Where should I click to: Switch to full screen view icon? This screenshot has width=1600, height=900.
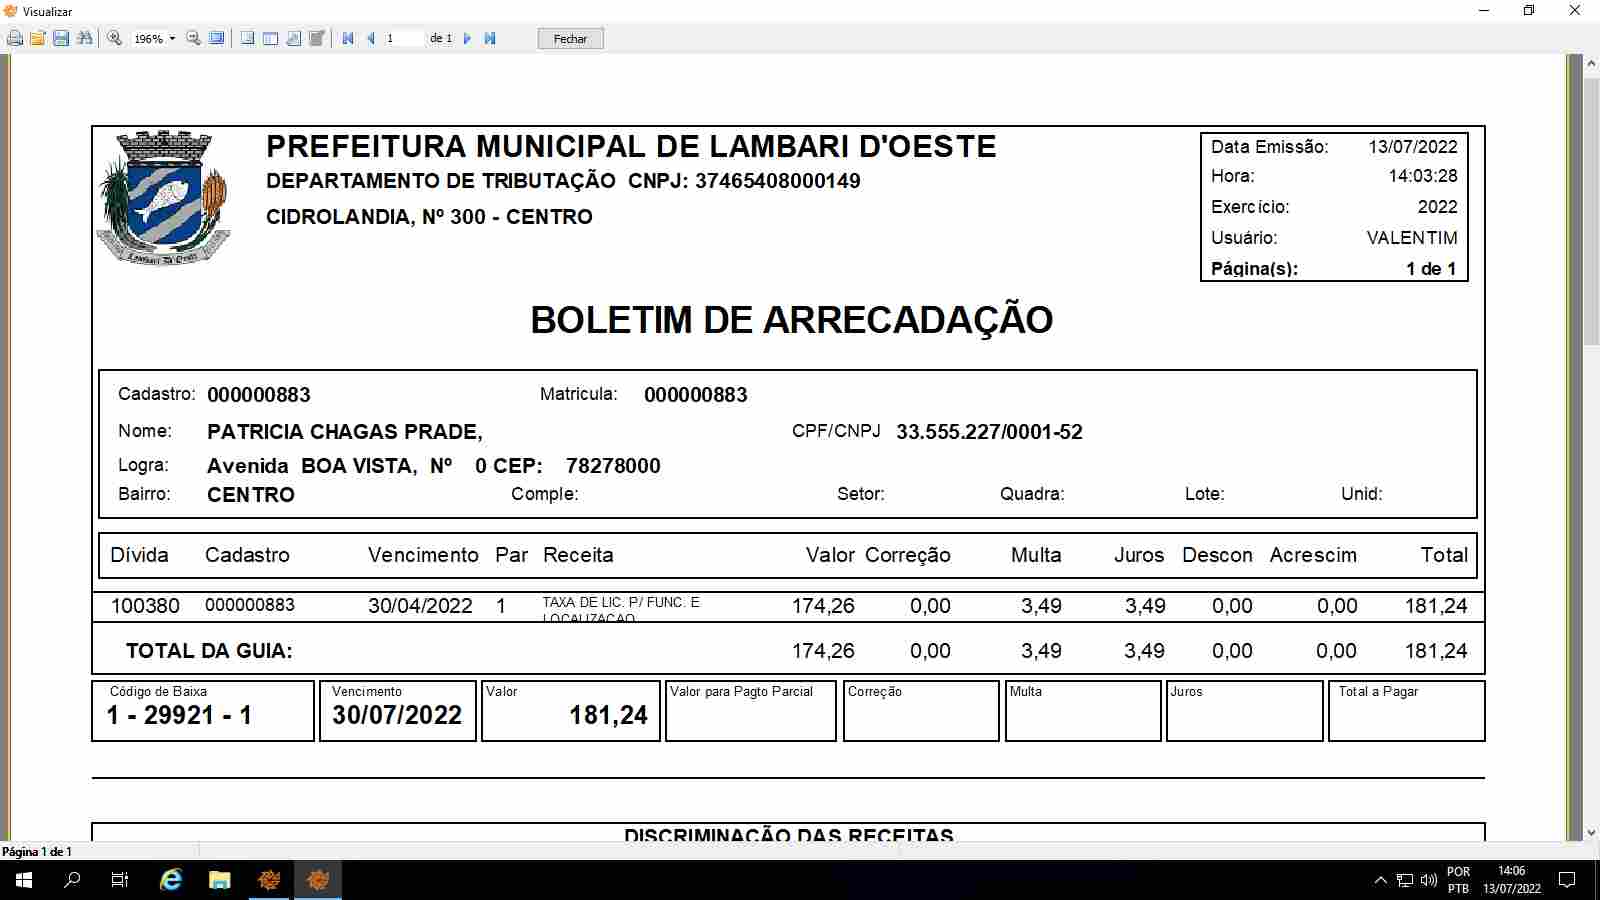click(216, 38)
